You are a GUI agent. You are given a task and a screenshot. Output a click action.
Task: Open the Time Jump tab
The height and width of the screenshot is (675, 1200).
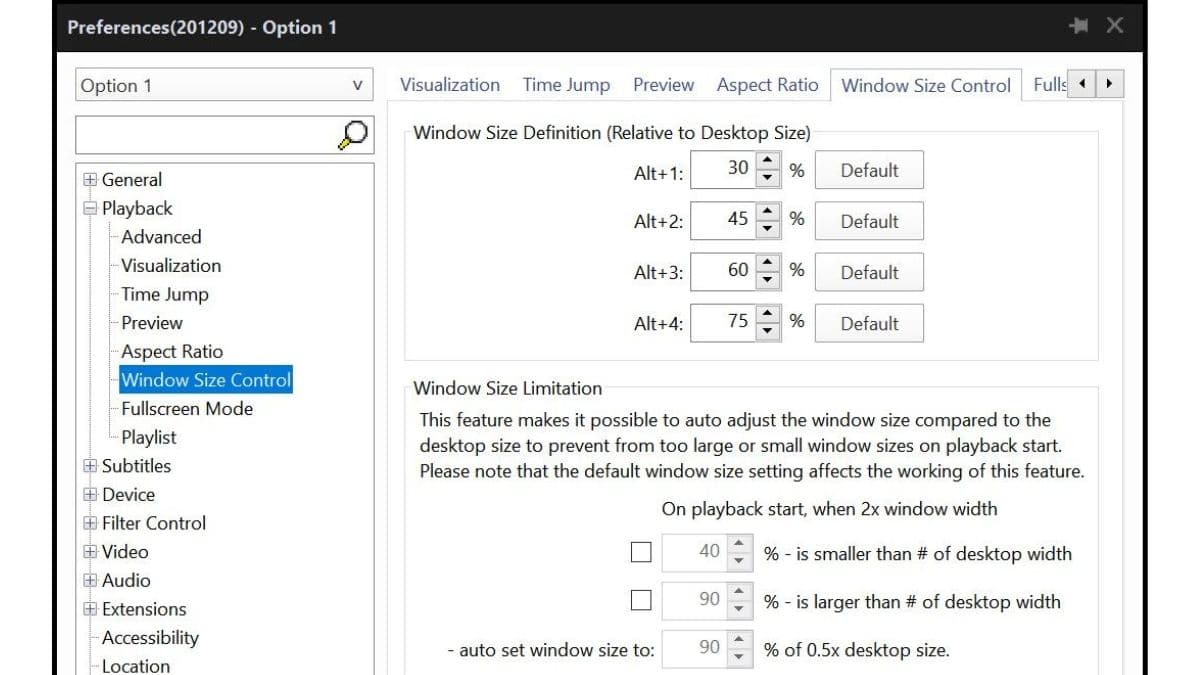[x=566, y=85]
